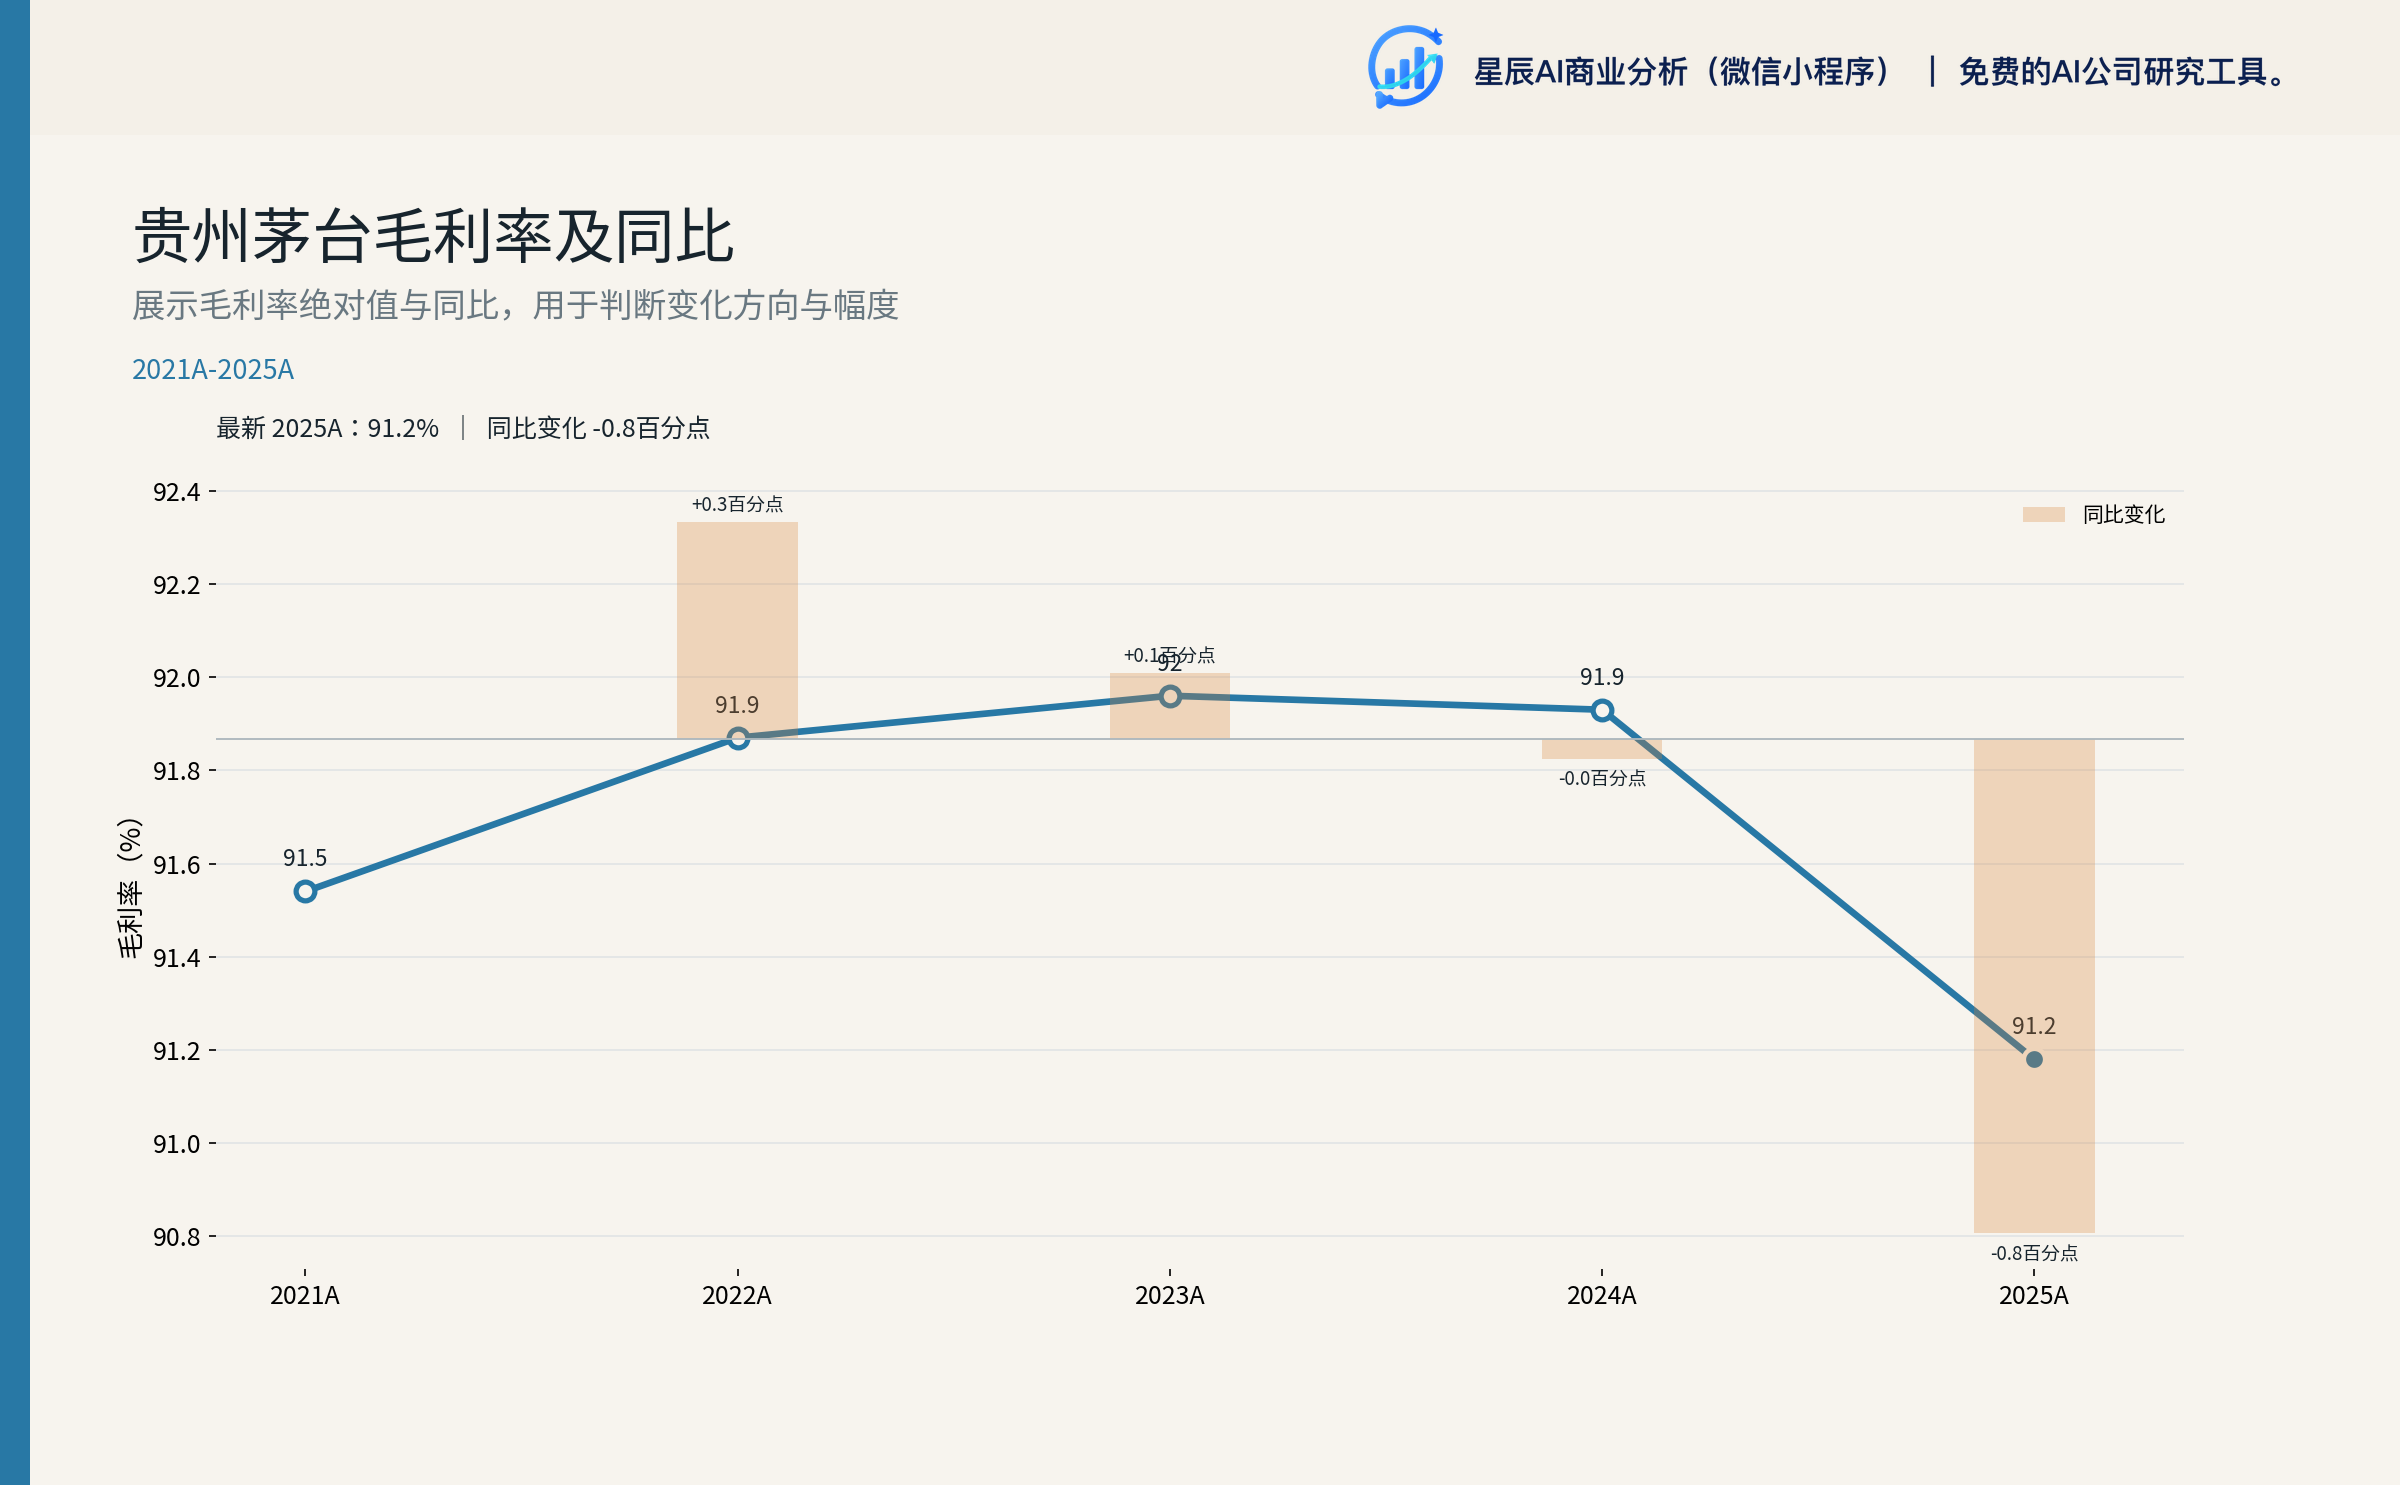Screen dimensions: 2400x1485
Task: Click the 91.5 value label
Action: pos(305,858)
